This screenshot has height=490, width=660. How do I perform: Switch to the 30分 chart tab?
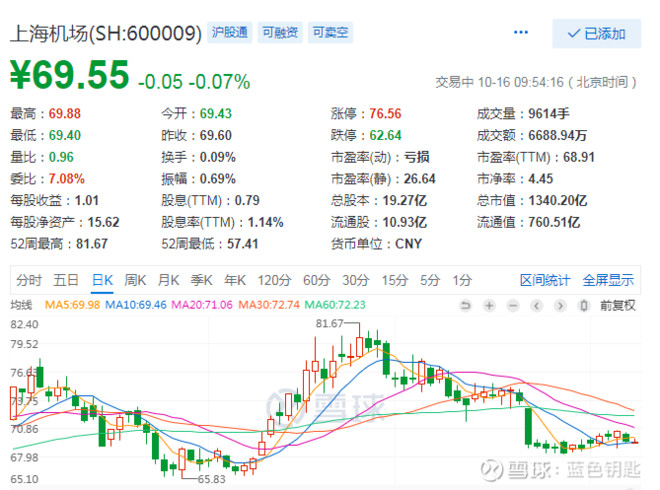[x=356, y=280]
